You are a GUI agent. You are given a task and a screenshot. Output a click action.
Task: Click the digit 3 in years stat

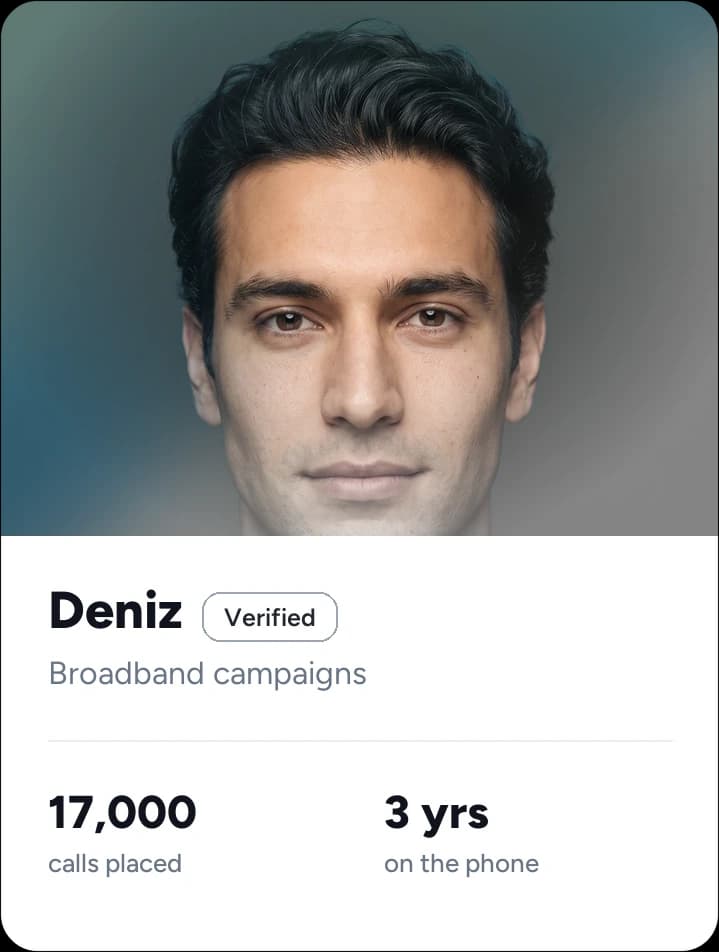click(x=397, y=812)
